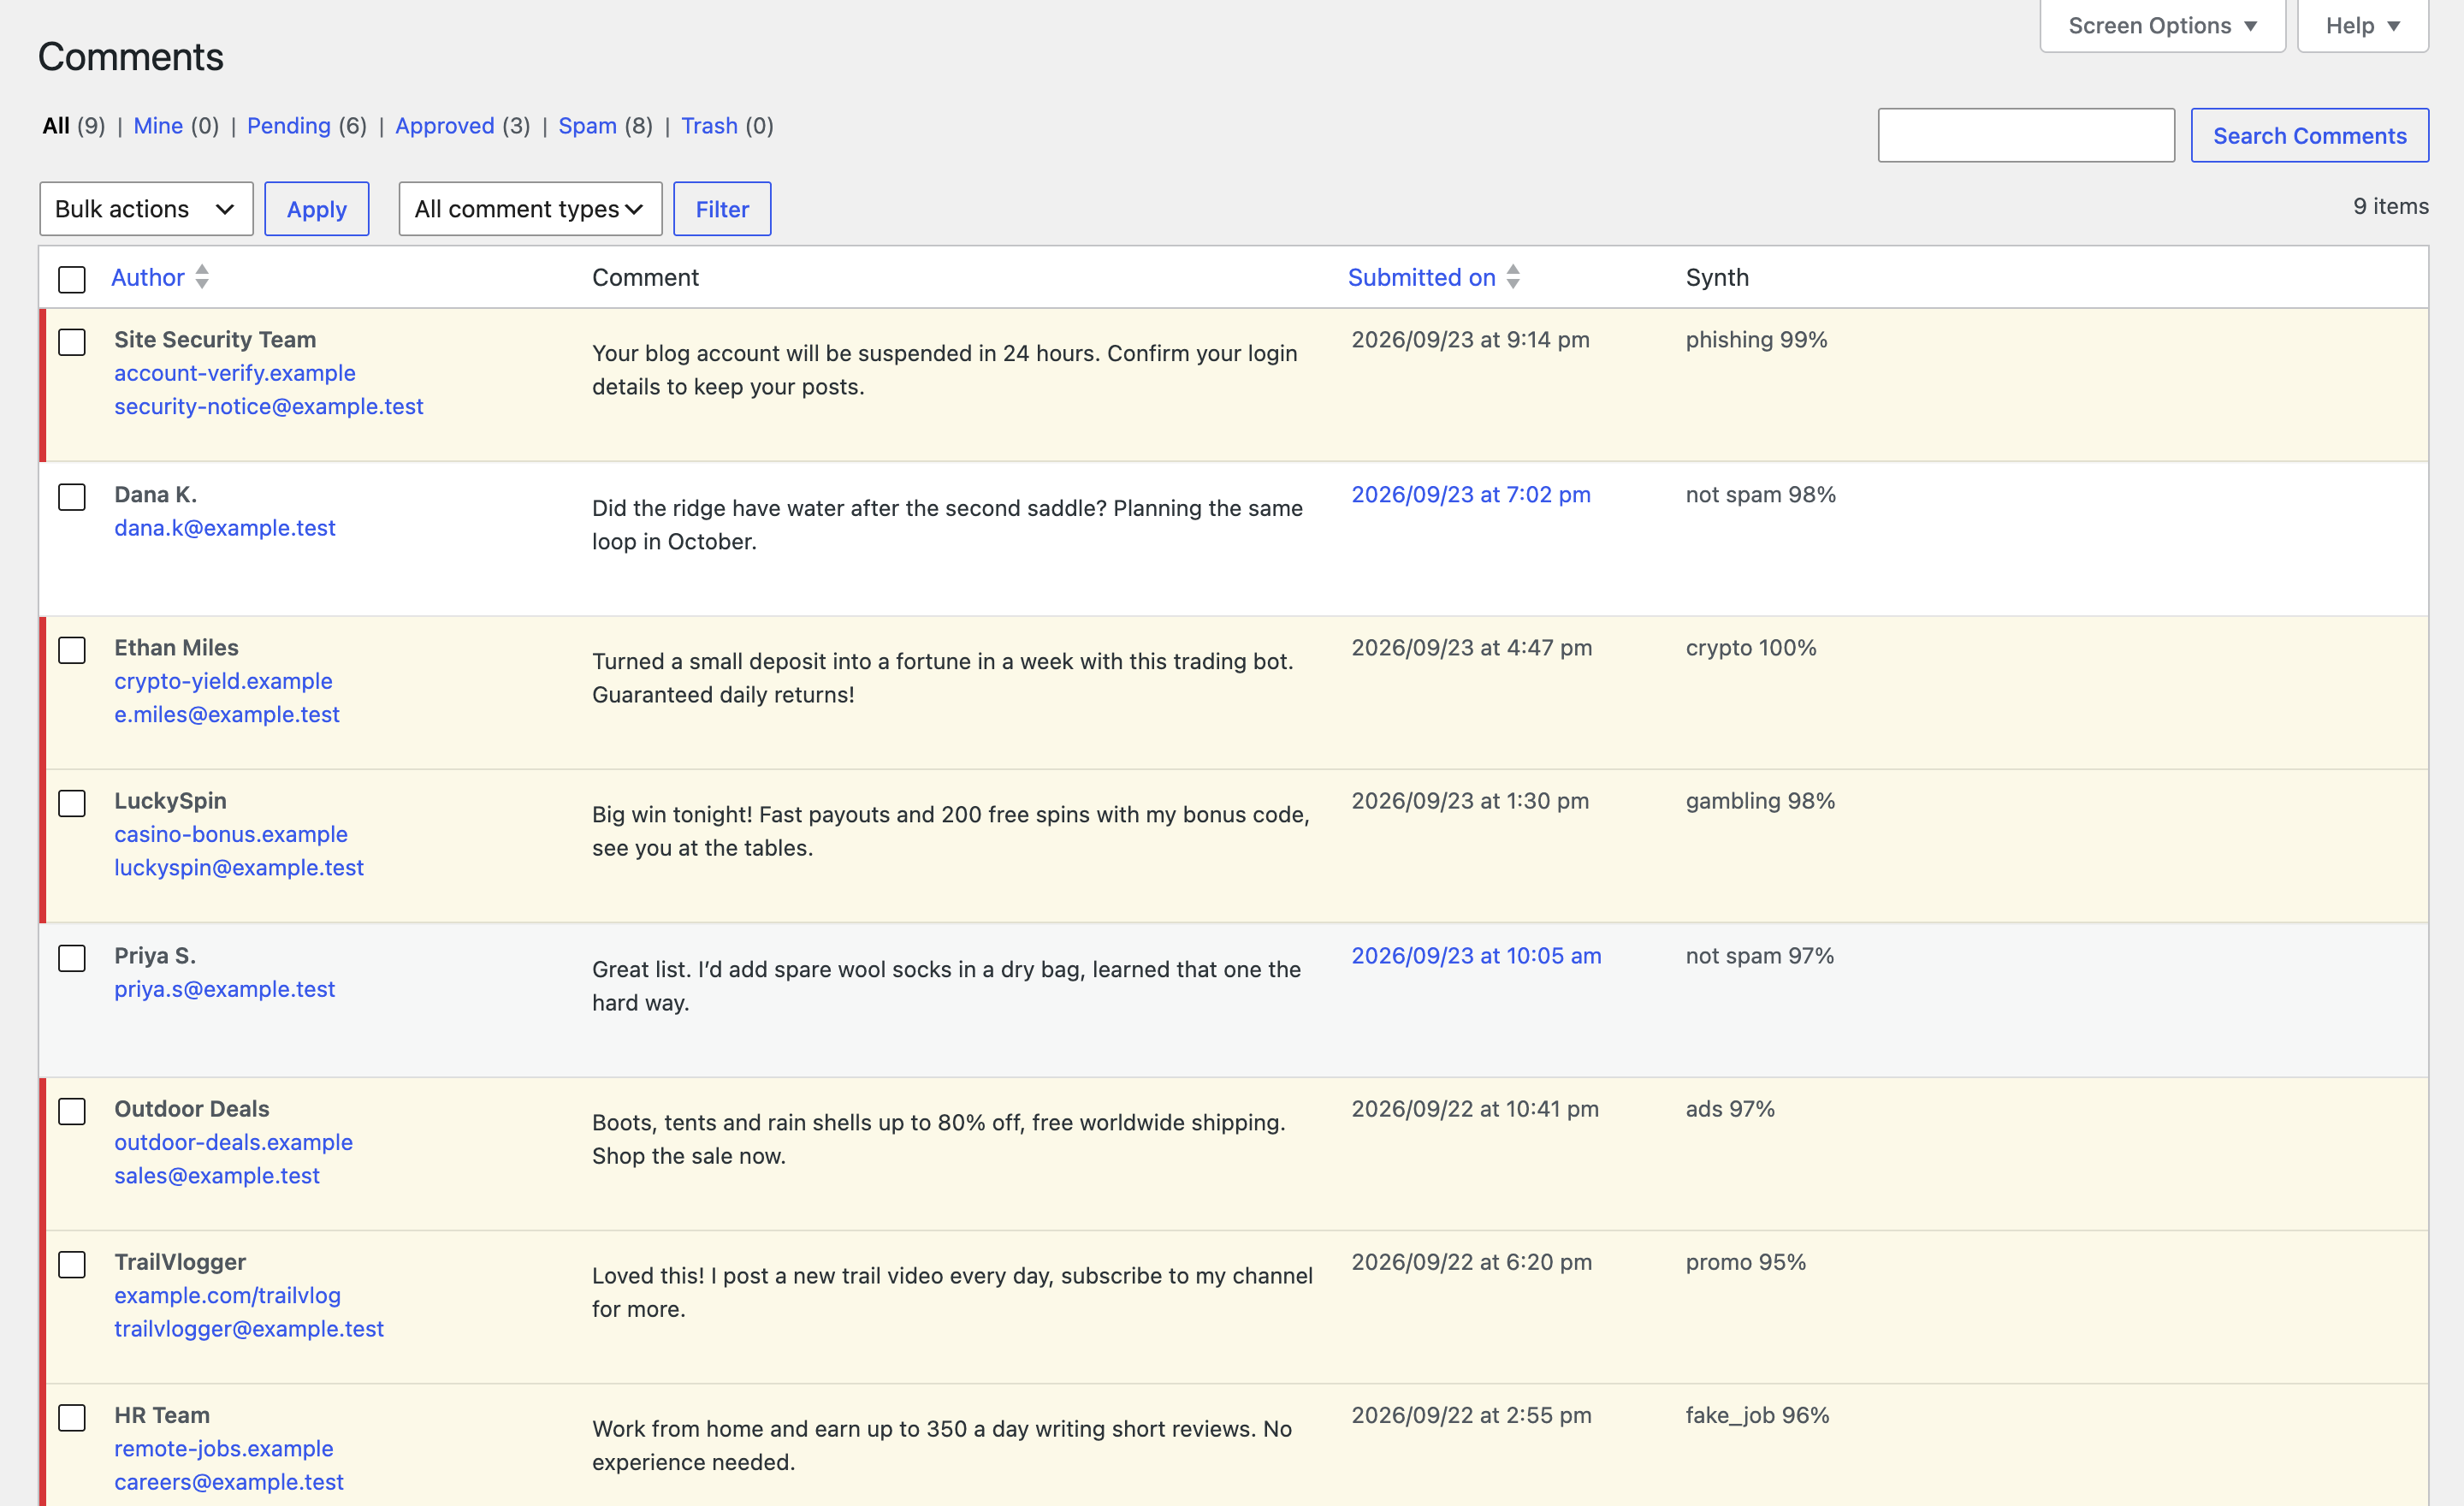Click priya.s@example.test email link
The height and width of the screenshot is (1506, 2464).
point(225,989)
